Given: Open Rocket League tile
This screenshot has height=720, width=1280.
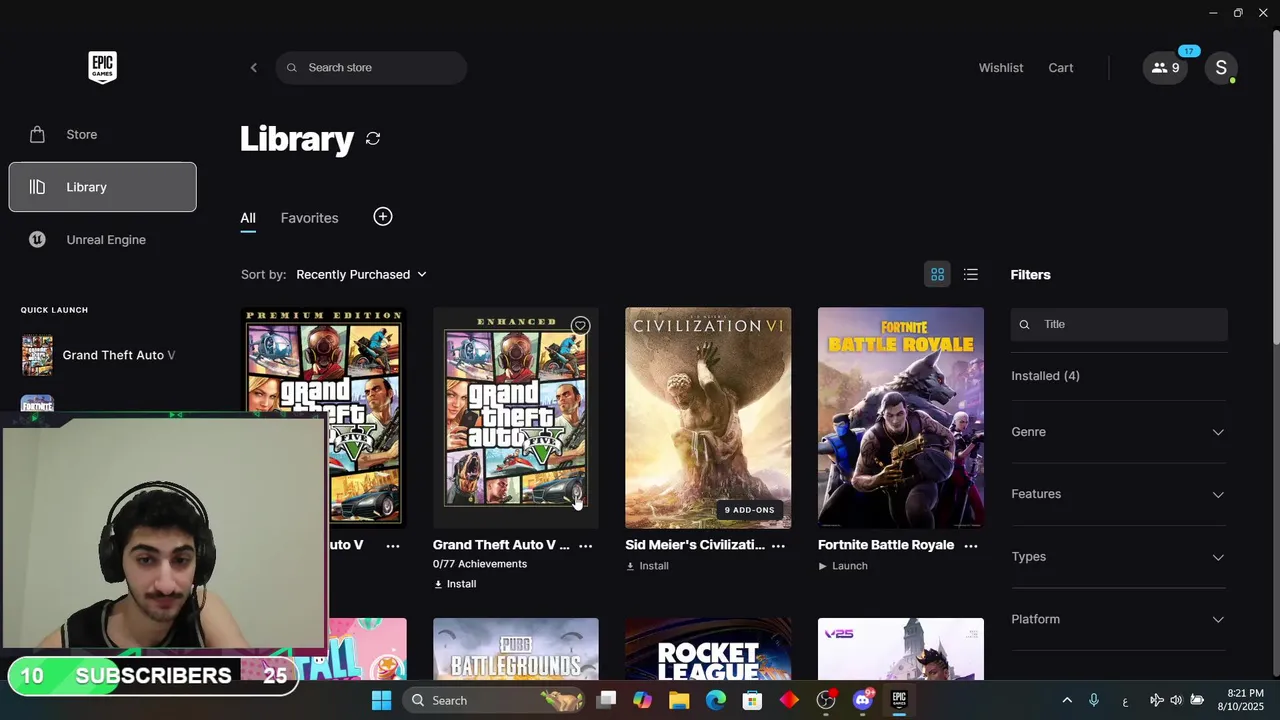Looking at the screenshot, I should click(x=708, y=649).
